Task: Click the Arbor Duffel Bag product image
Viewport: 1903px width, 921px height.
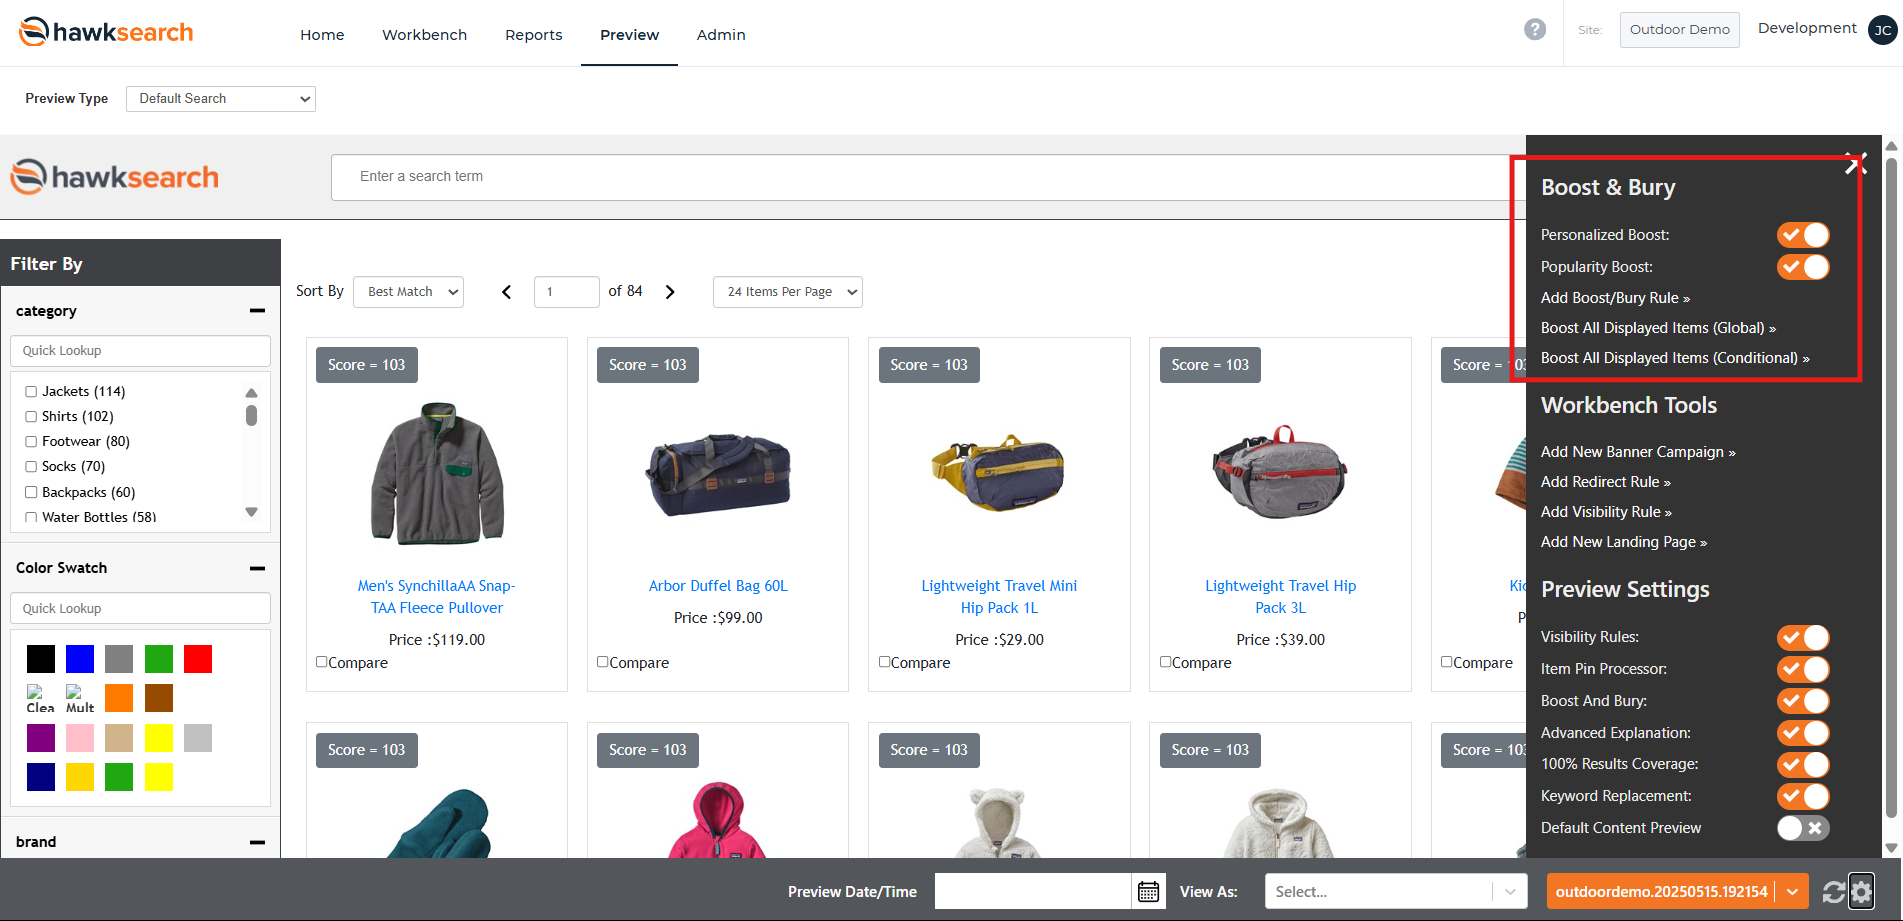Action: click(x=718, y=473)
